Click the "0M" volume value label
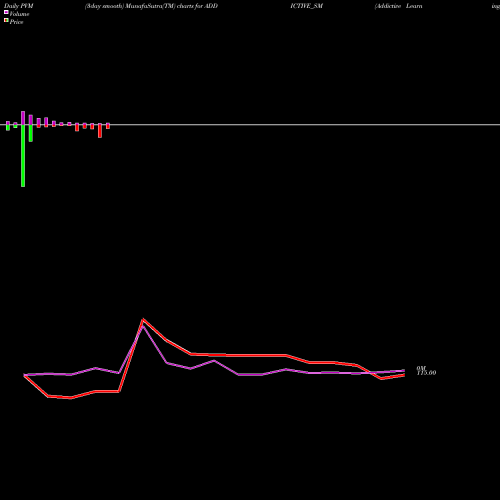The width and height of the screenshot is (500, 500). click(421, 368)
